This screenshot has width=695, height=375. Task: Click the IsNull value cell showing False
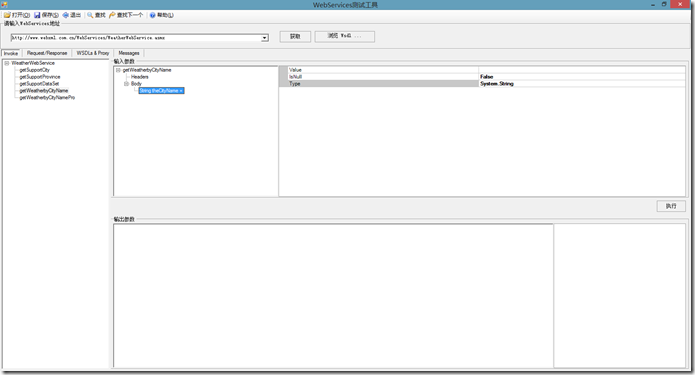click(x=582, y=77)
